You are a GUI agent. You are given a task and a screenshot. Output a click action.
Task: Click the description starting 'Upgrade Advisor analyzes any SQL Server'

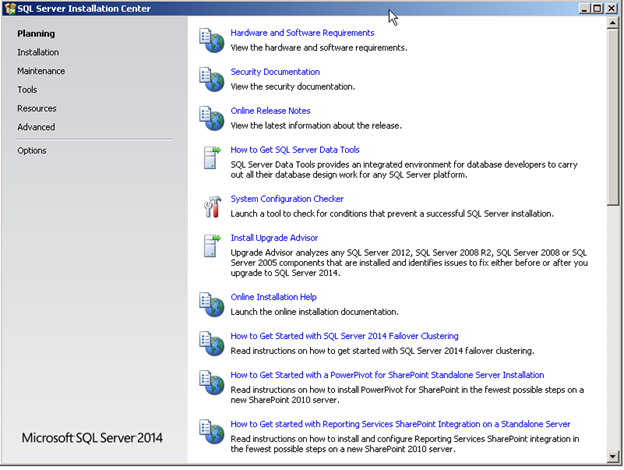[x=409, y=263]
